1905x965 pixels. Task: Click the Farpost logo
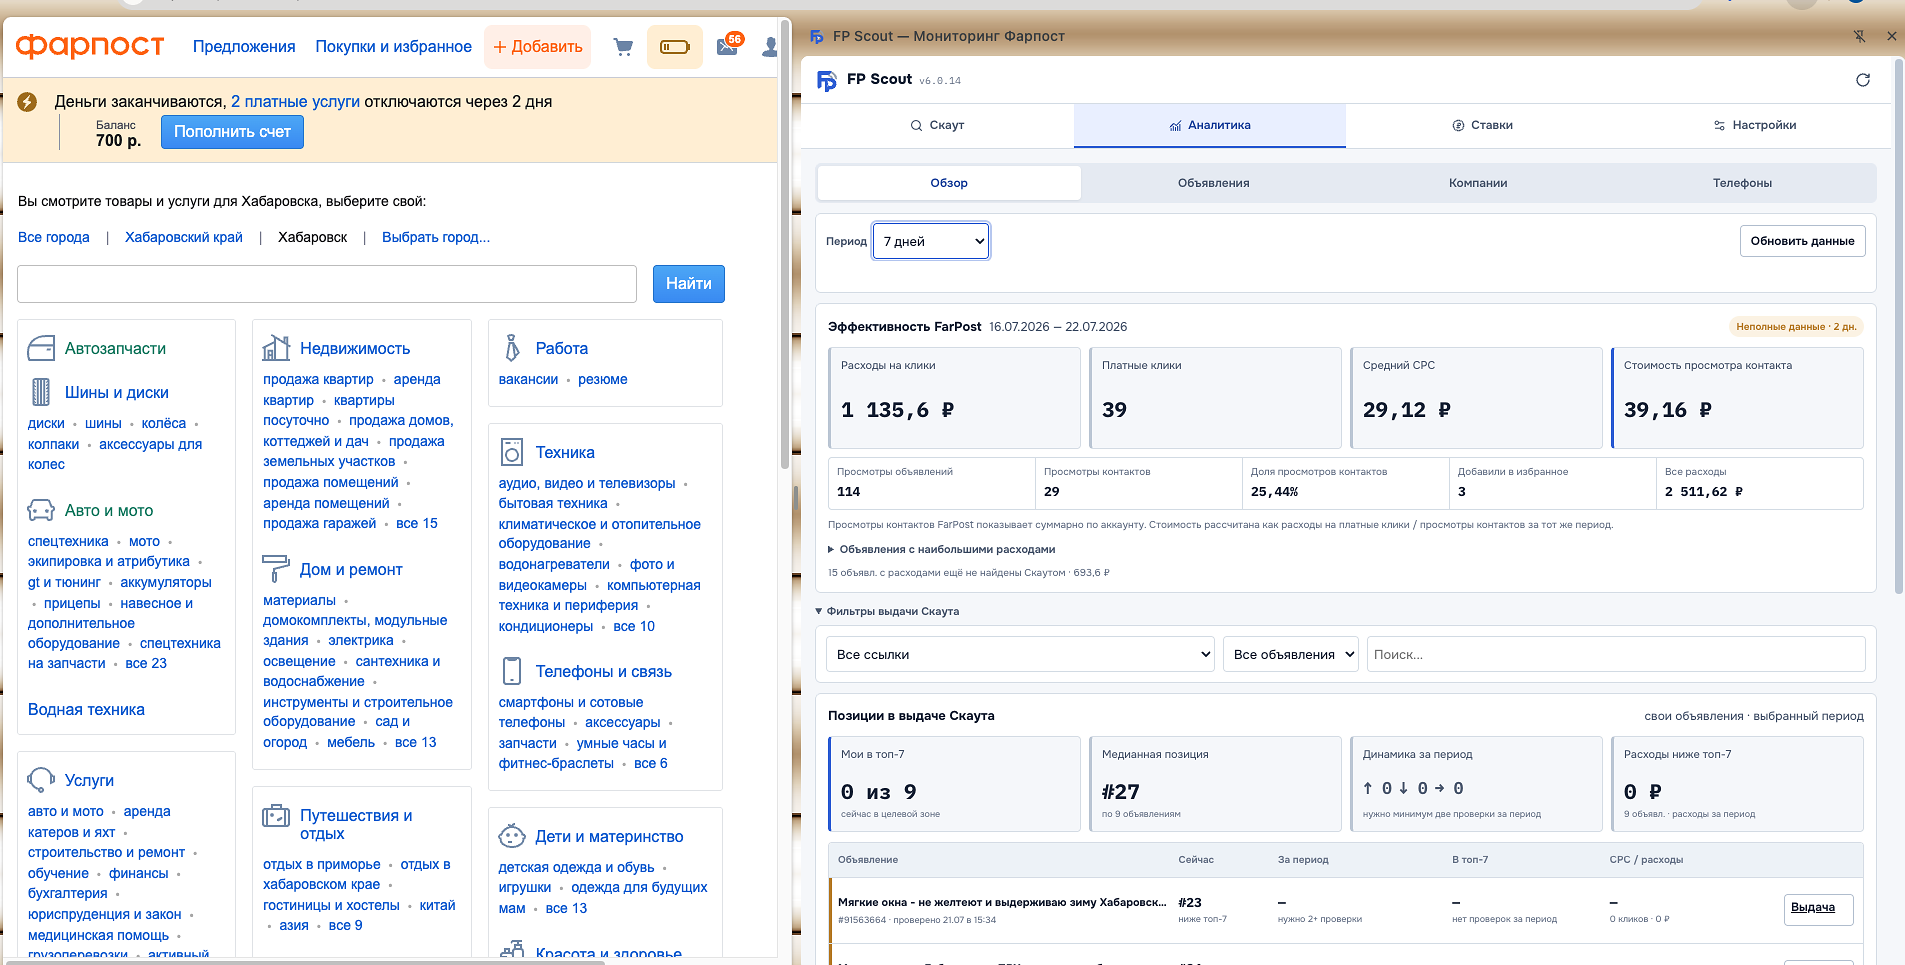(x=90, y=46)
